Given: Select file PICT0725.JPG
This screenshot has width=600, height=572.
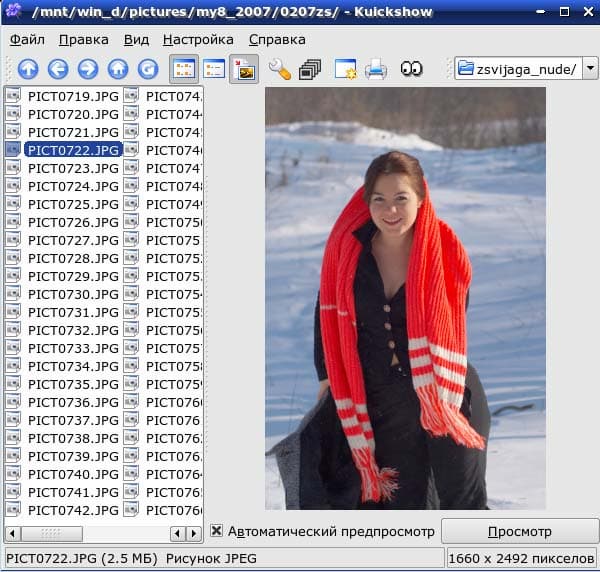Looking at the screenshot, I should point(73,204).
